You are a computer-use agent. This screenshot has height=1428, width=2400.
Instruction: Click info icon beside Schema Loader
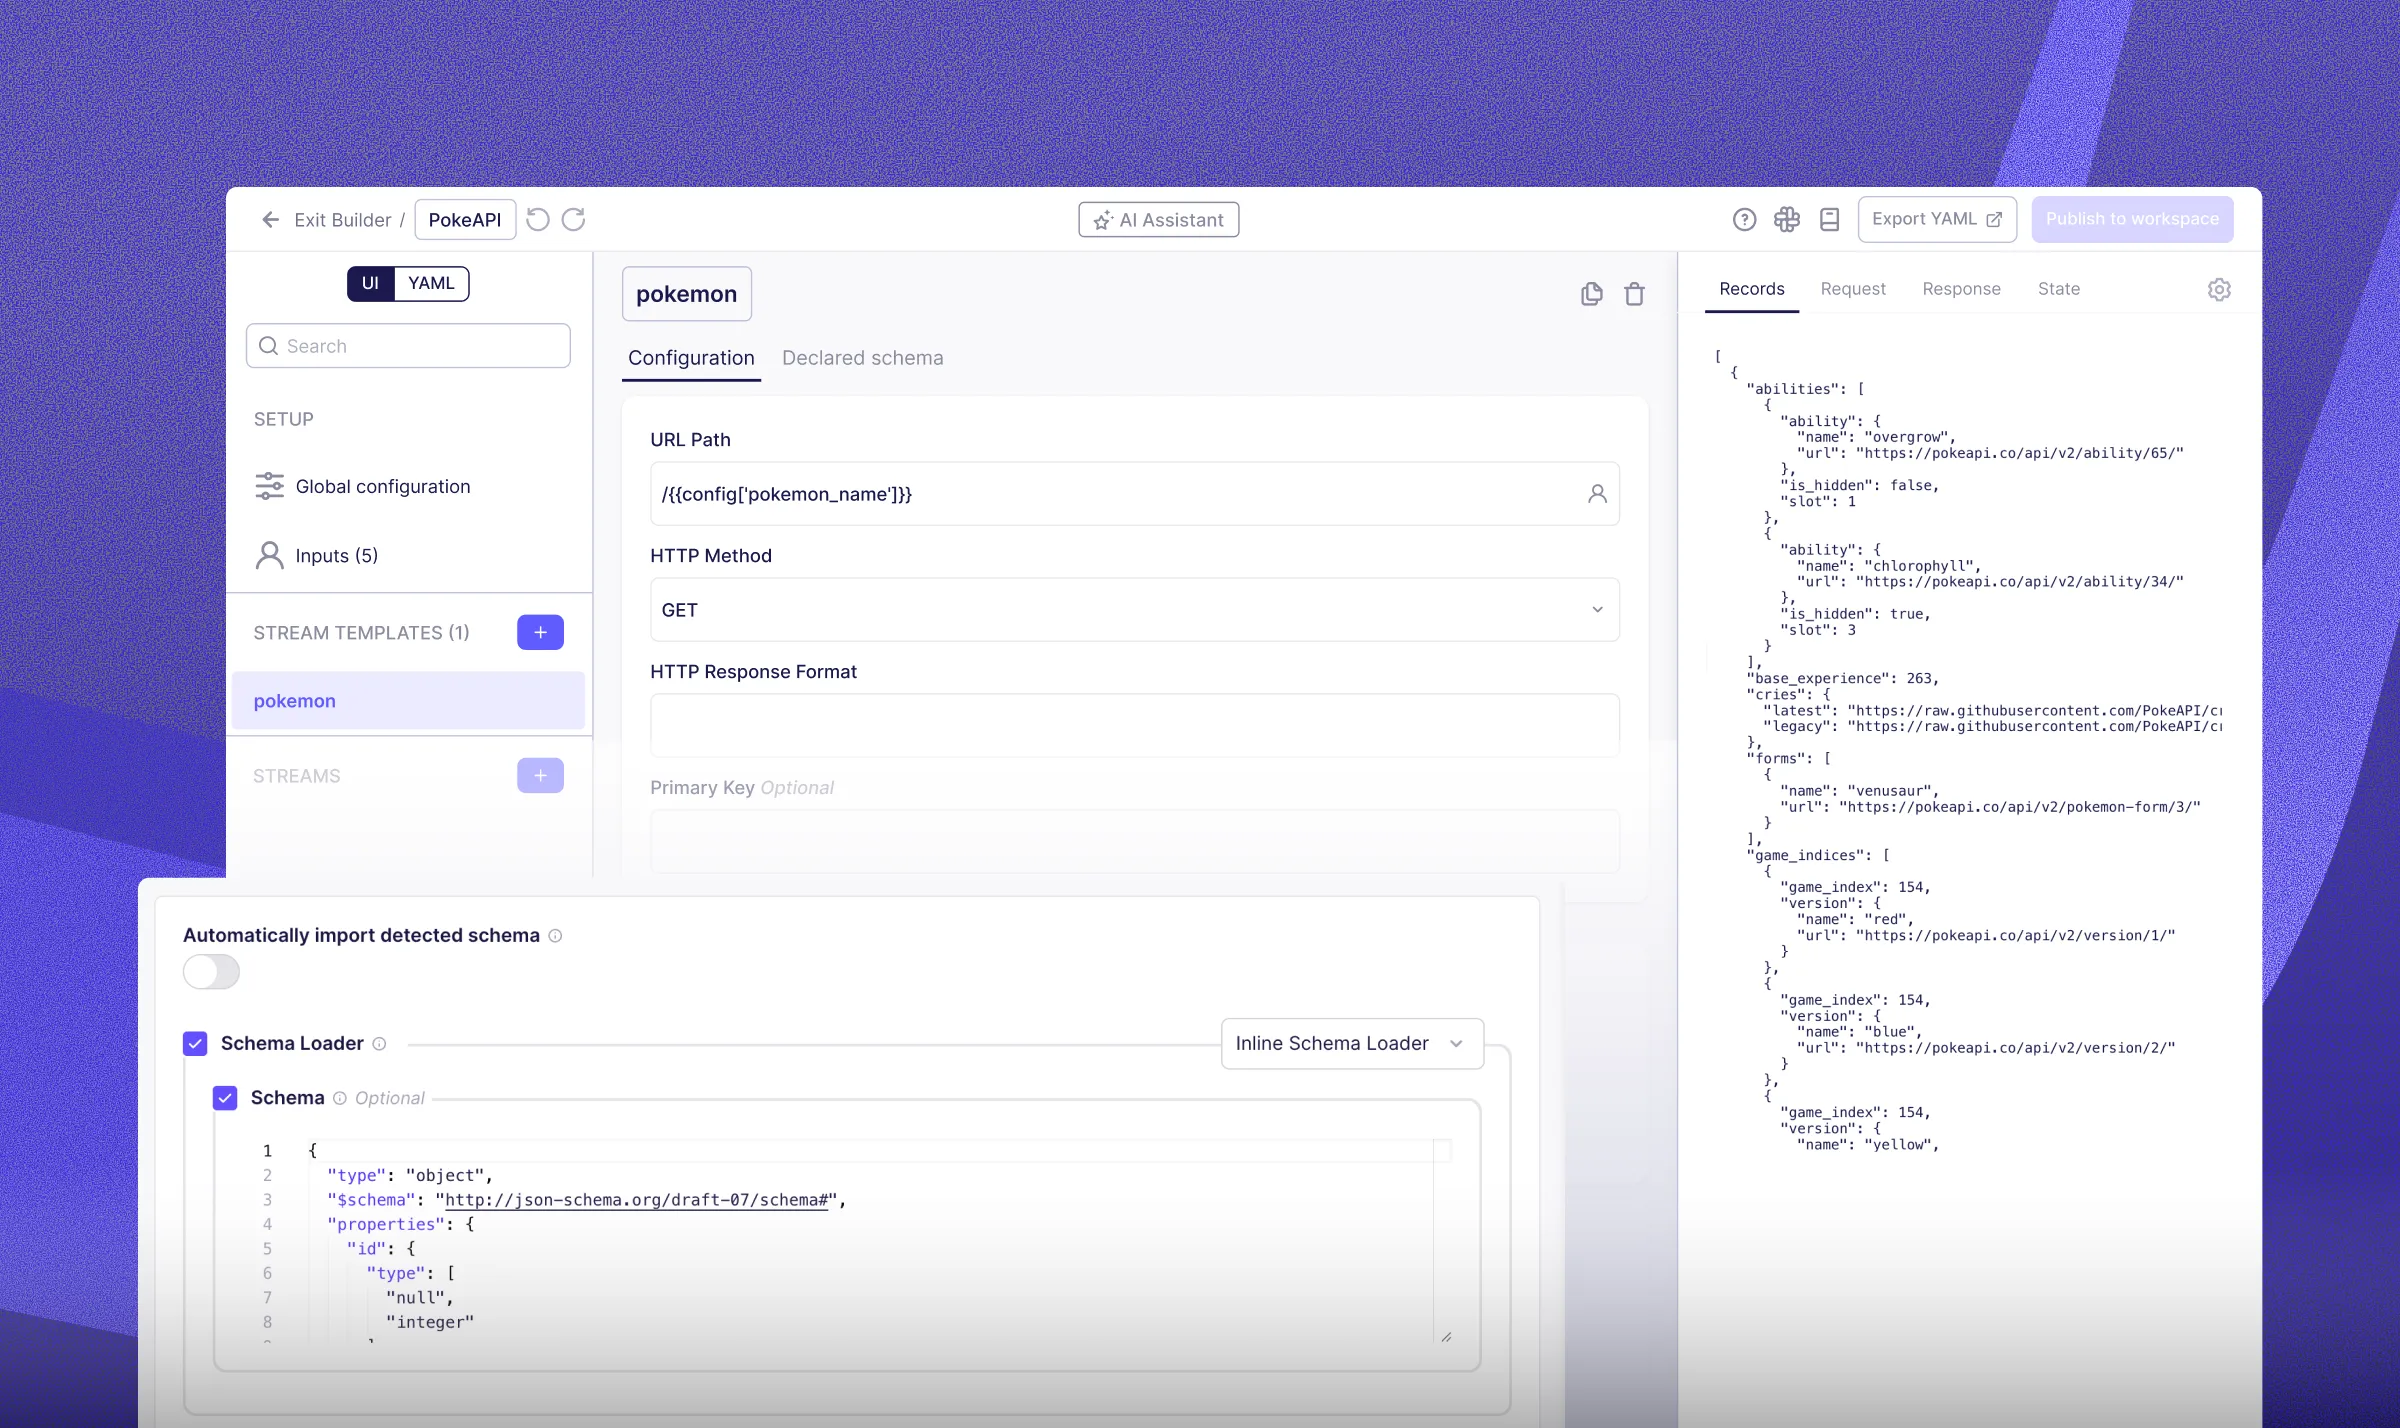[379, 1044]
